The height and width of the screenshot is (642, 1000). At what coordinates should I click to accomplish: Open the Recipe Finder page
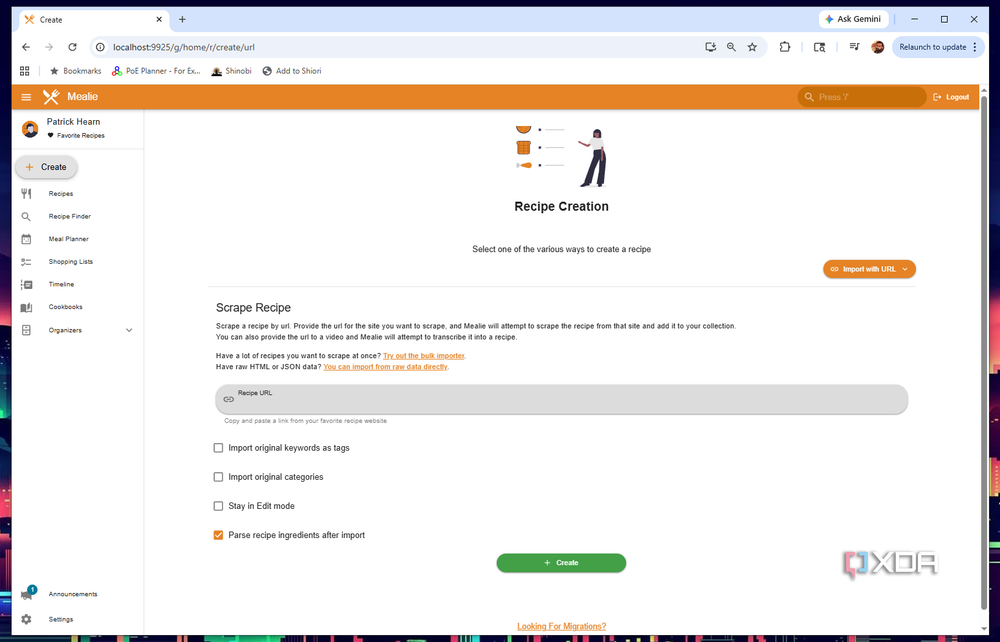tap(70, 216)
